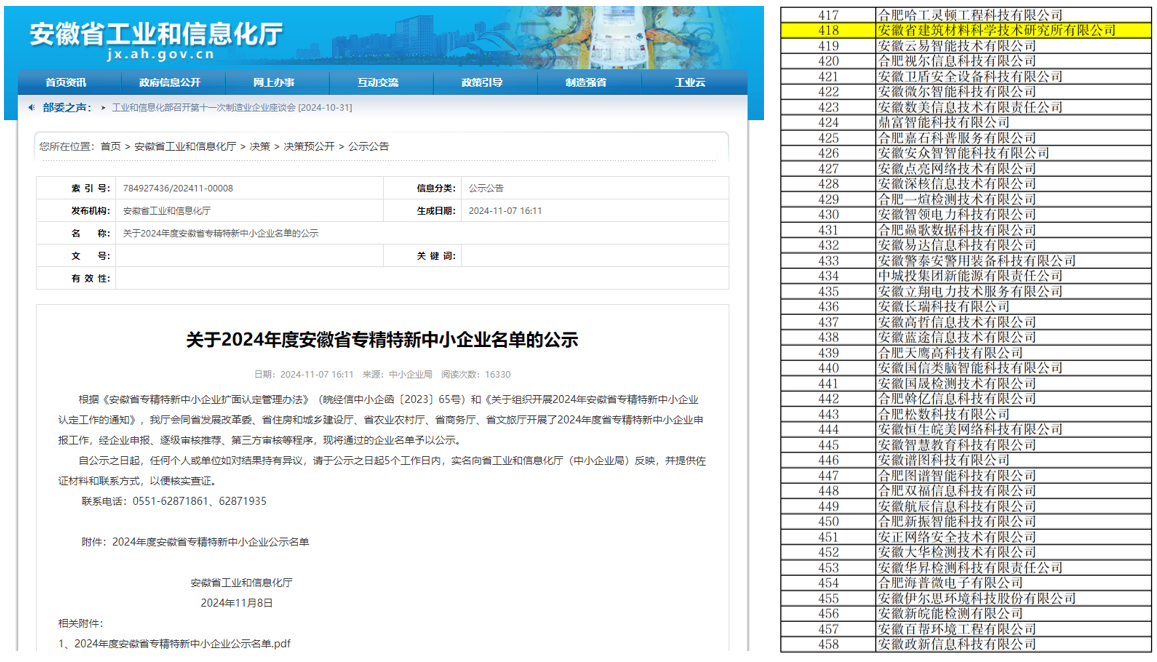The height and width of the screenshot is (662, 1157).
Task: Click the 附件 line naming the 公示名单
Action: (196, 542)
